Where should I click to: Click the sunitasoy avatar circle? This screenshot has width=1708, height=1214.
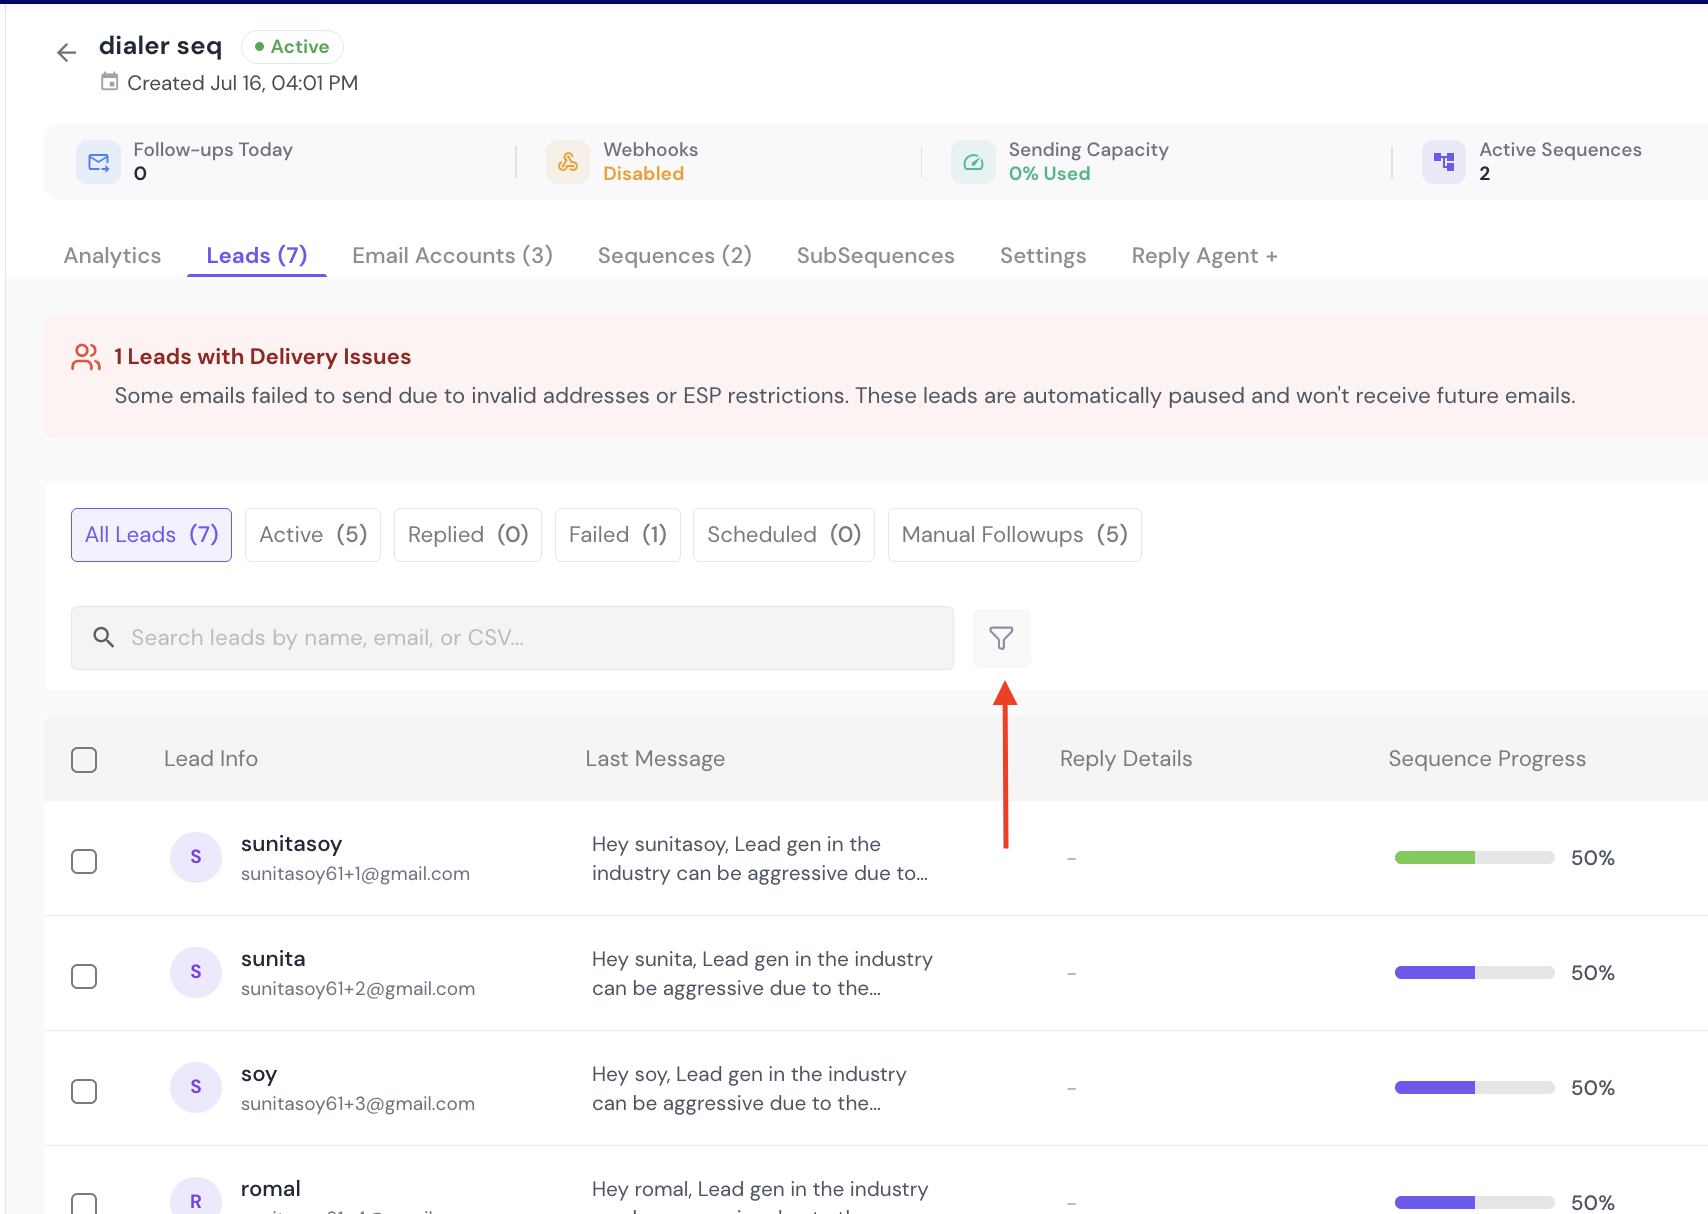pos(196,857)
